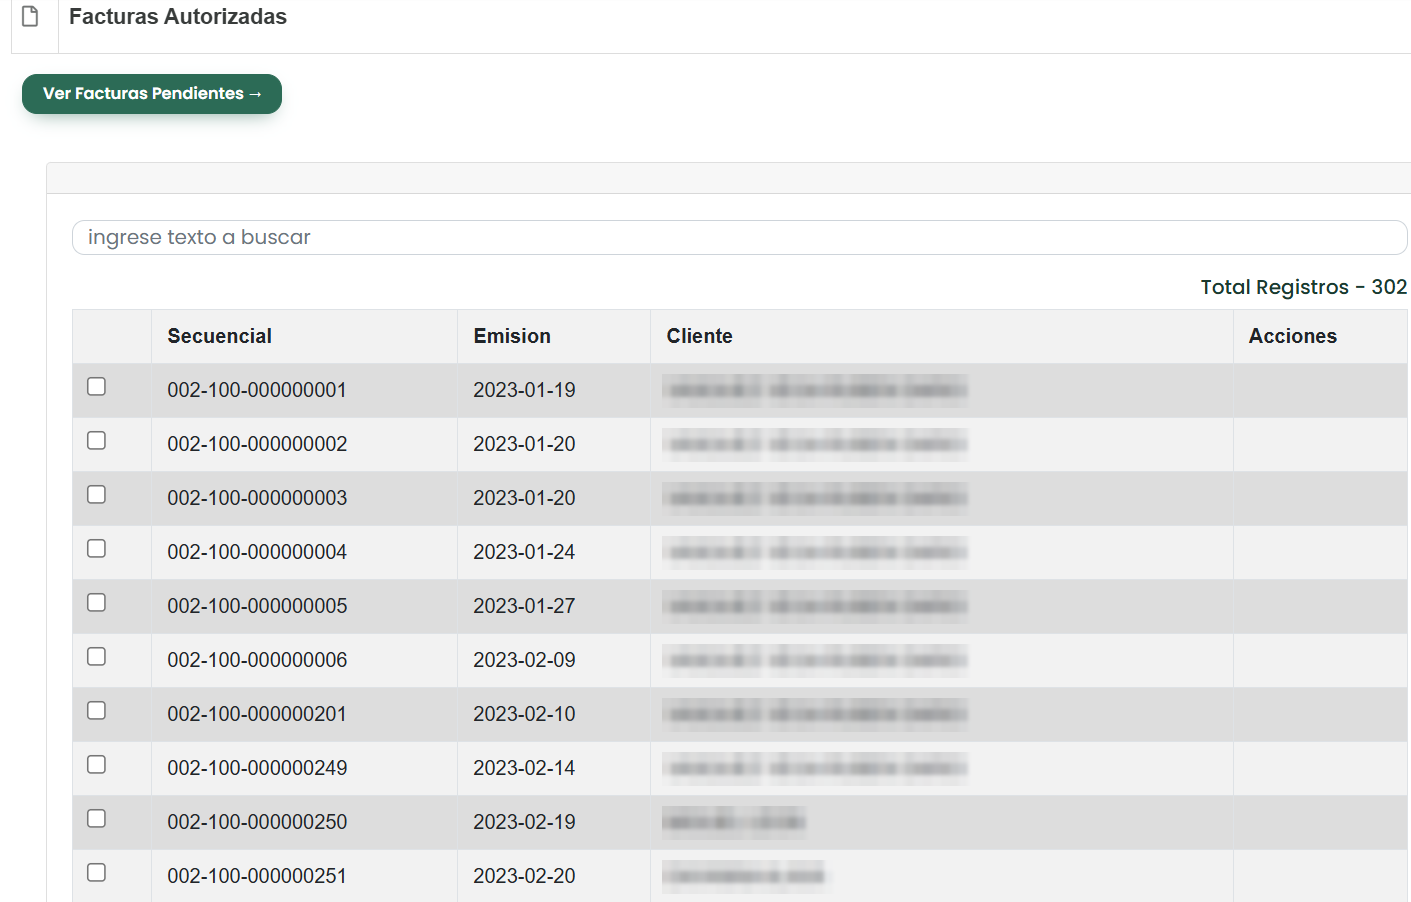
Task: Toggle the checkbox for invoice 002-100-000000251
Action: click(97, 873)
